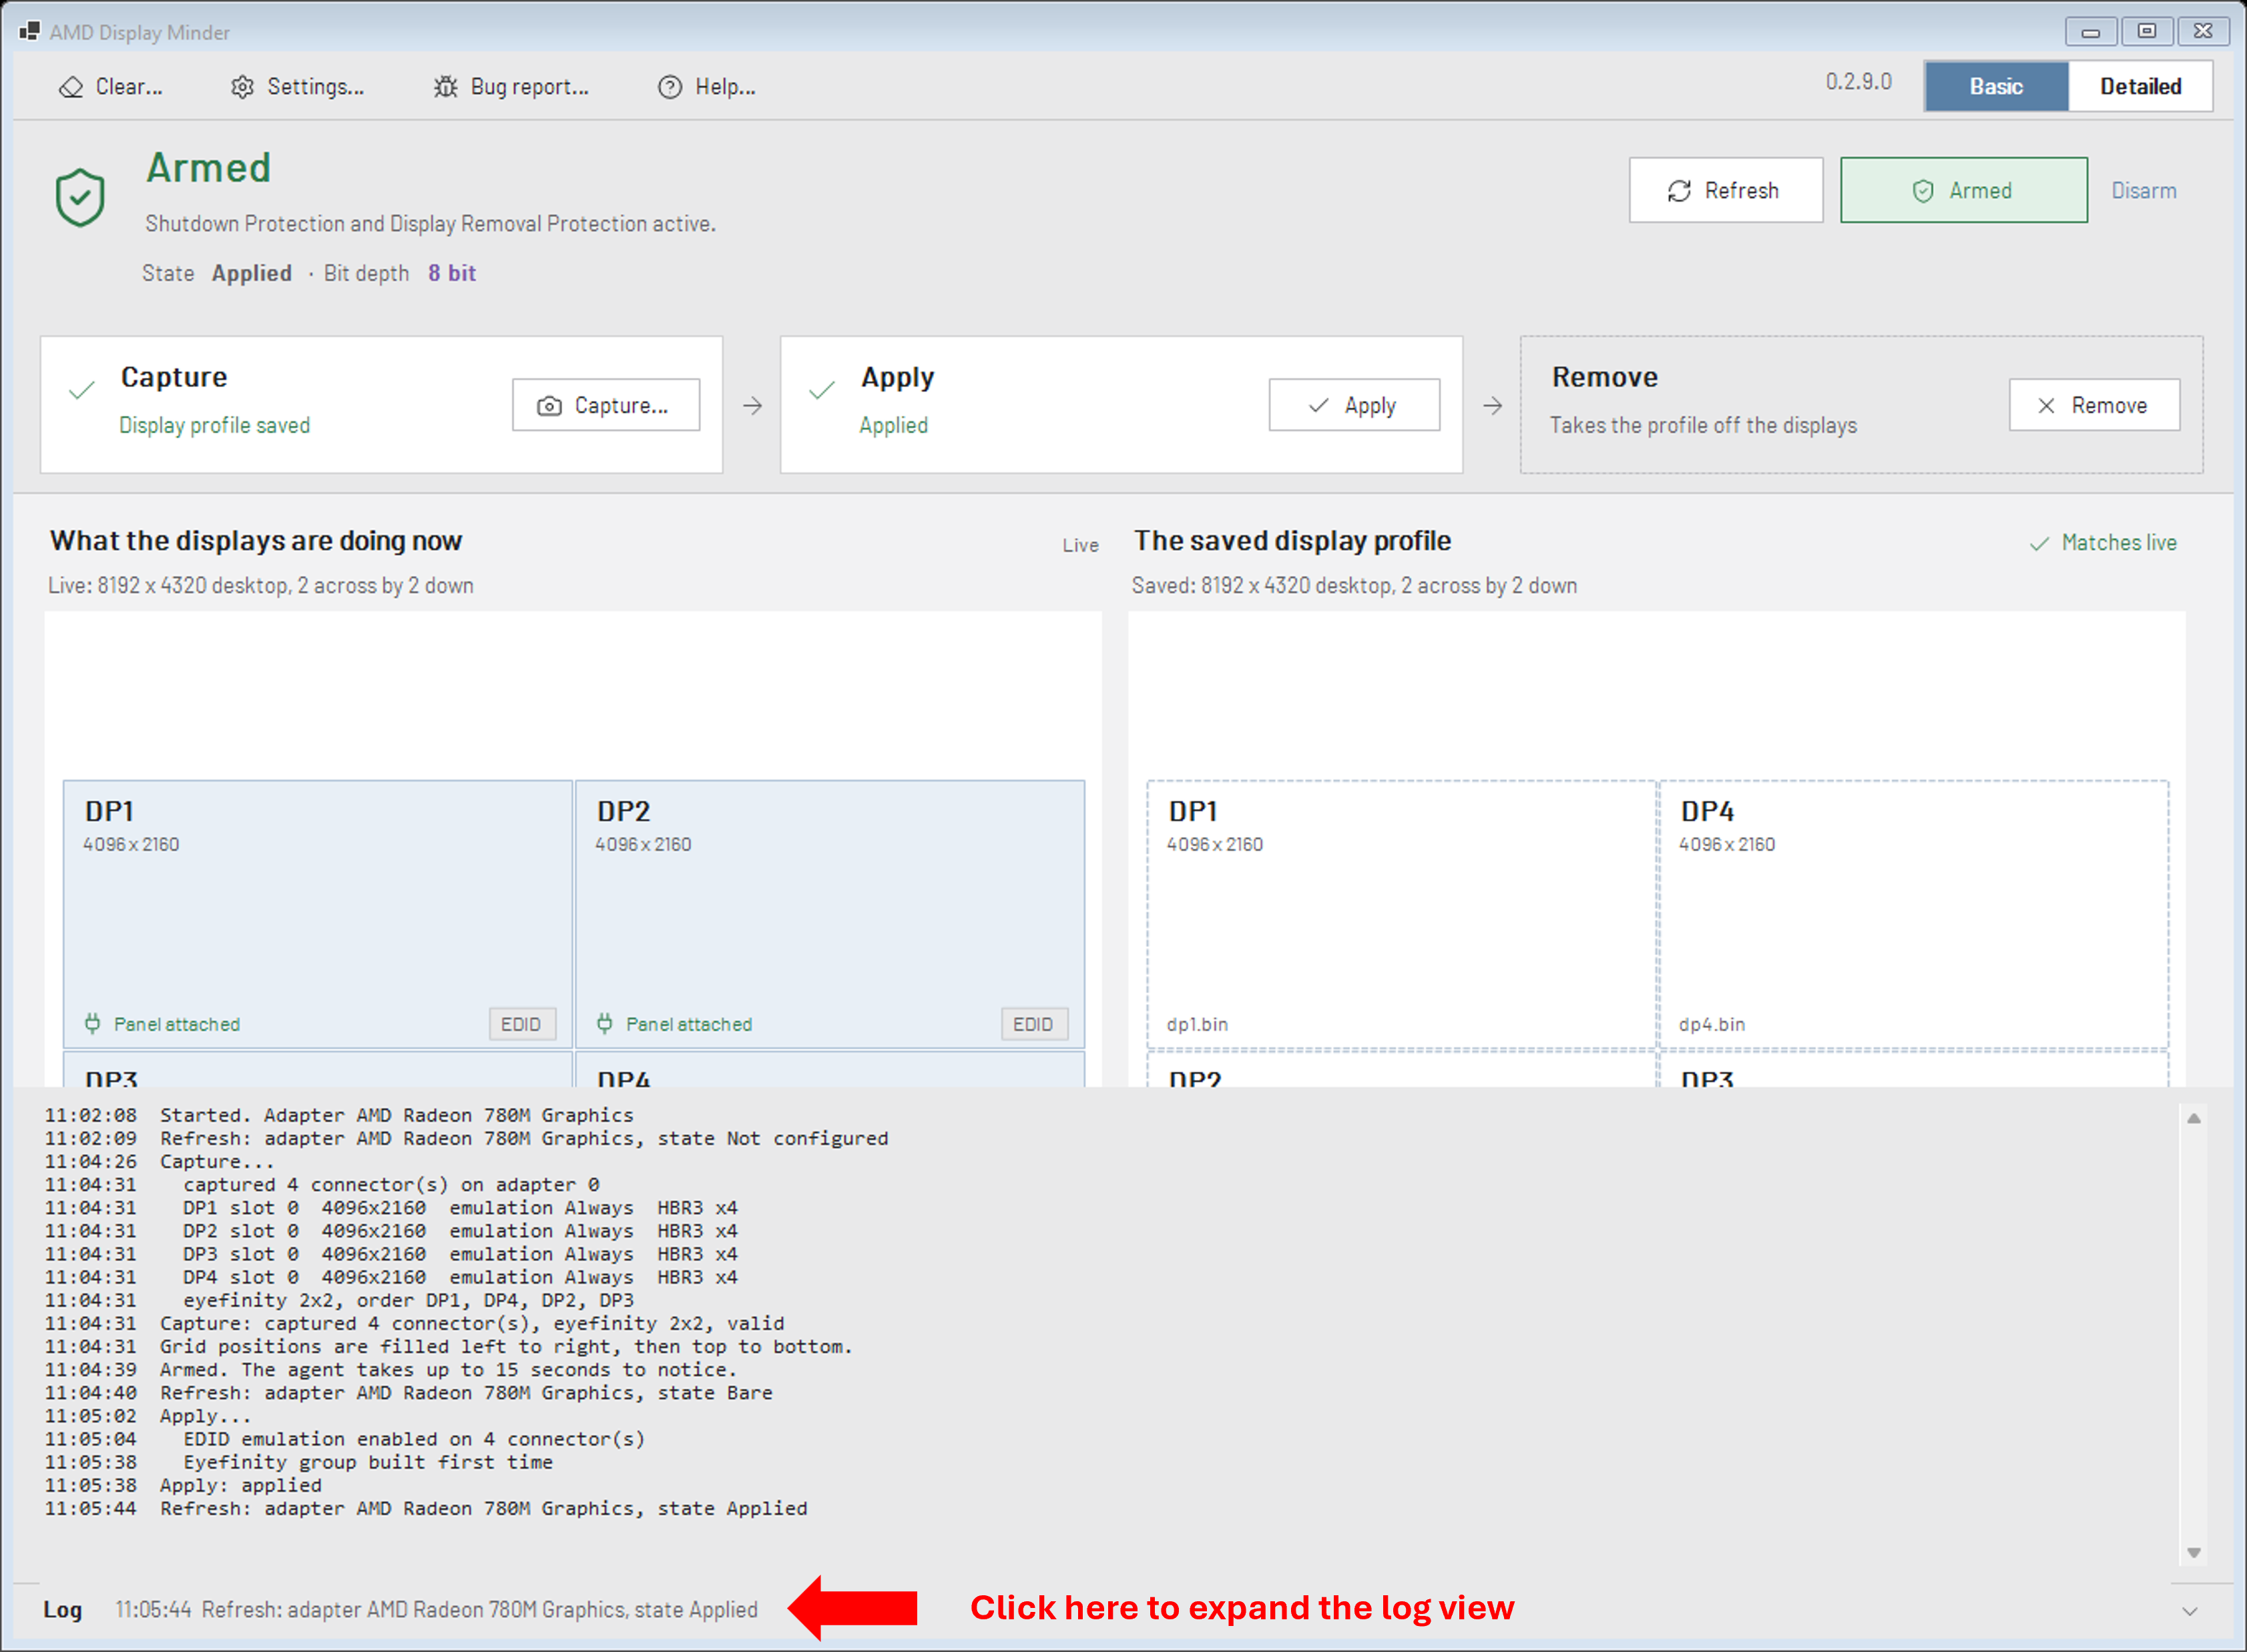Click log line 'eyefinity 2x2, order DP1, DP4, DP2, DP3'
Screen dimensions: 2247x1652
tap(409, 1300)
